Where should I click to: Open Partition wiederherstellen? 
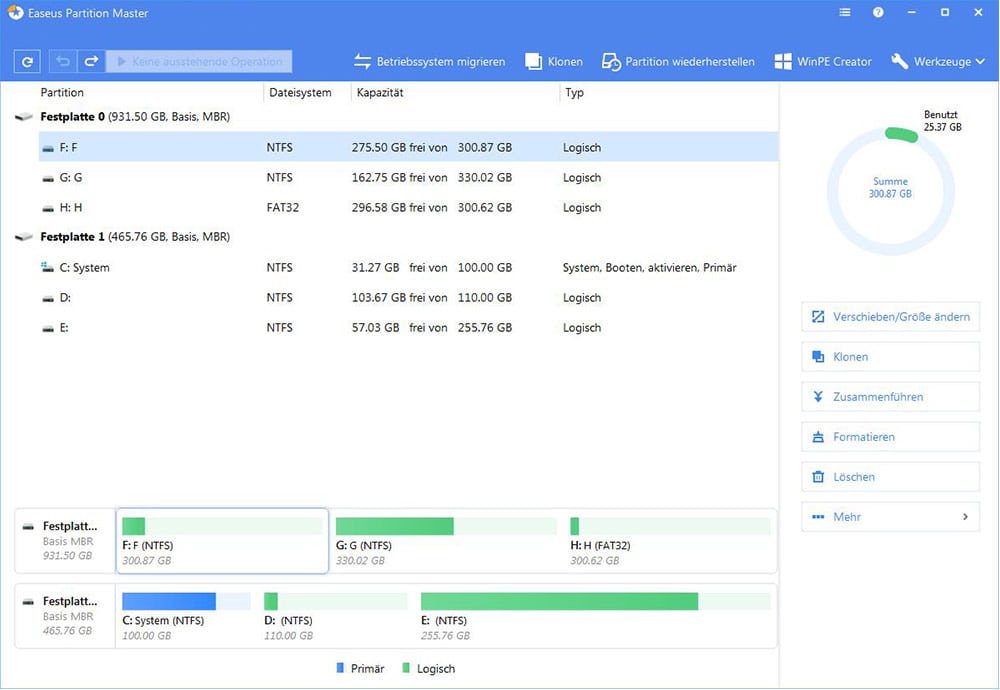678,62
